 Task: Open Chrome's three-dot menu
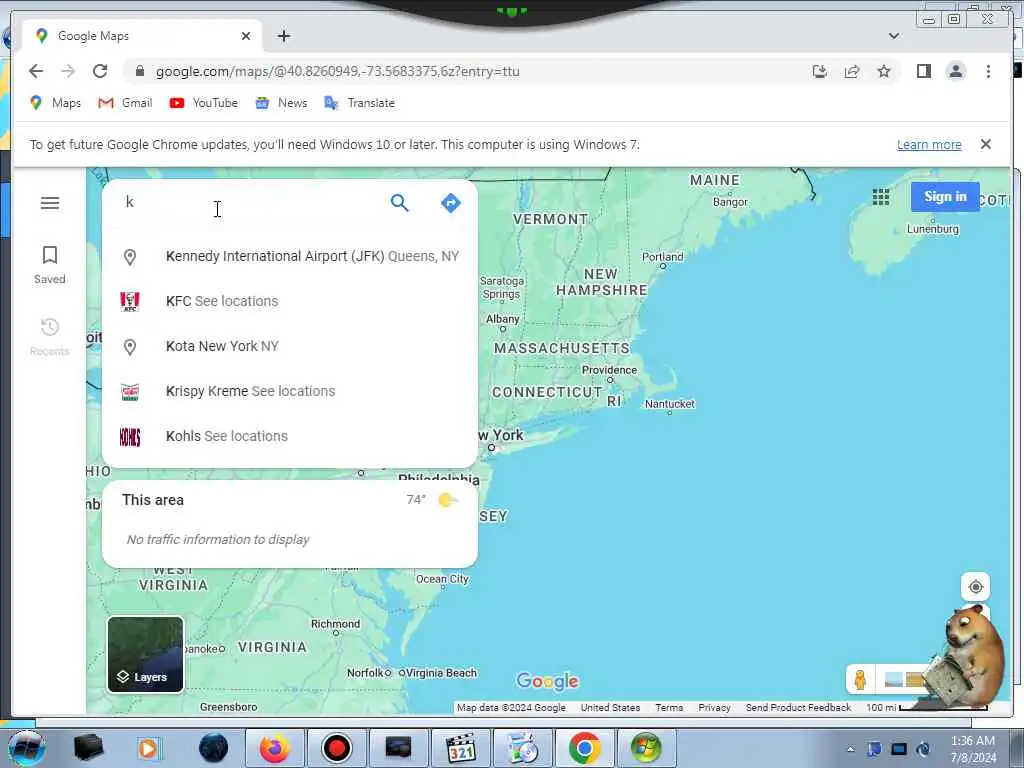(988, 71)
